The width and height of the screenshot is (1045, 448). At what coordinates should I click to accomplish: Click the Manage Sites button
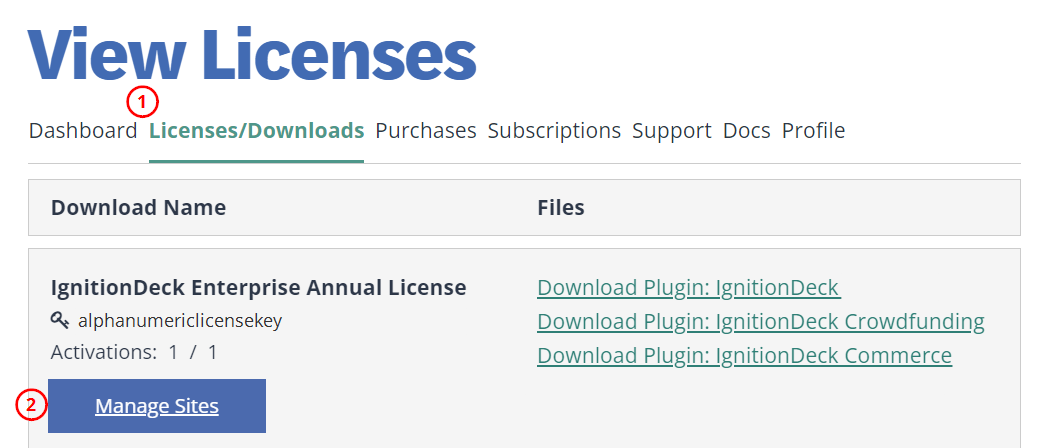pos(157,406)
